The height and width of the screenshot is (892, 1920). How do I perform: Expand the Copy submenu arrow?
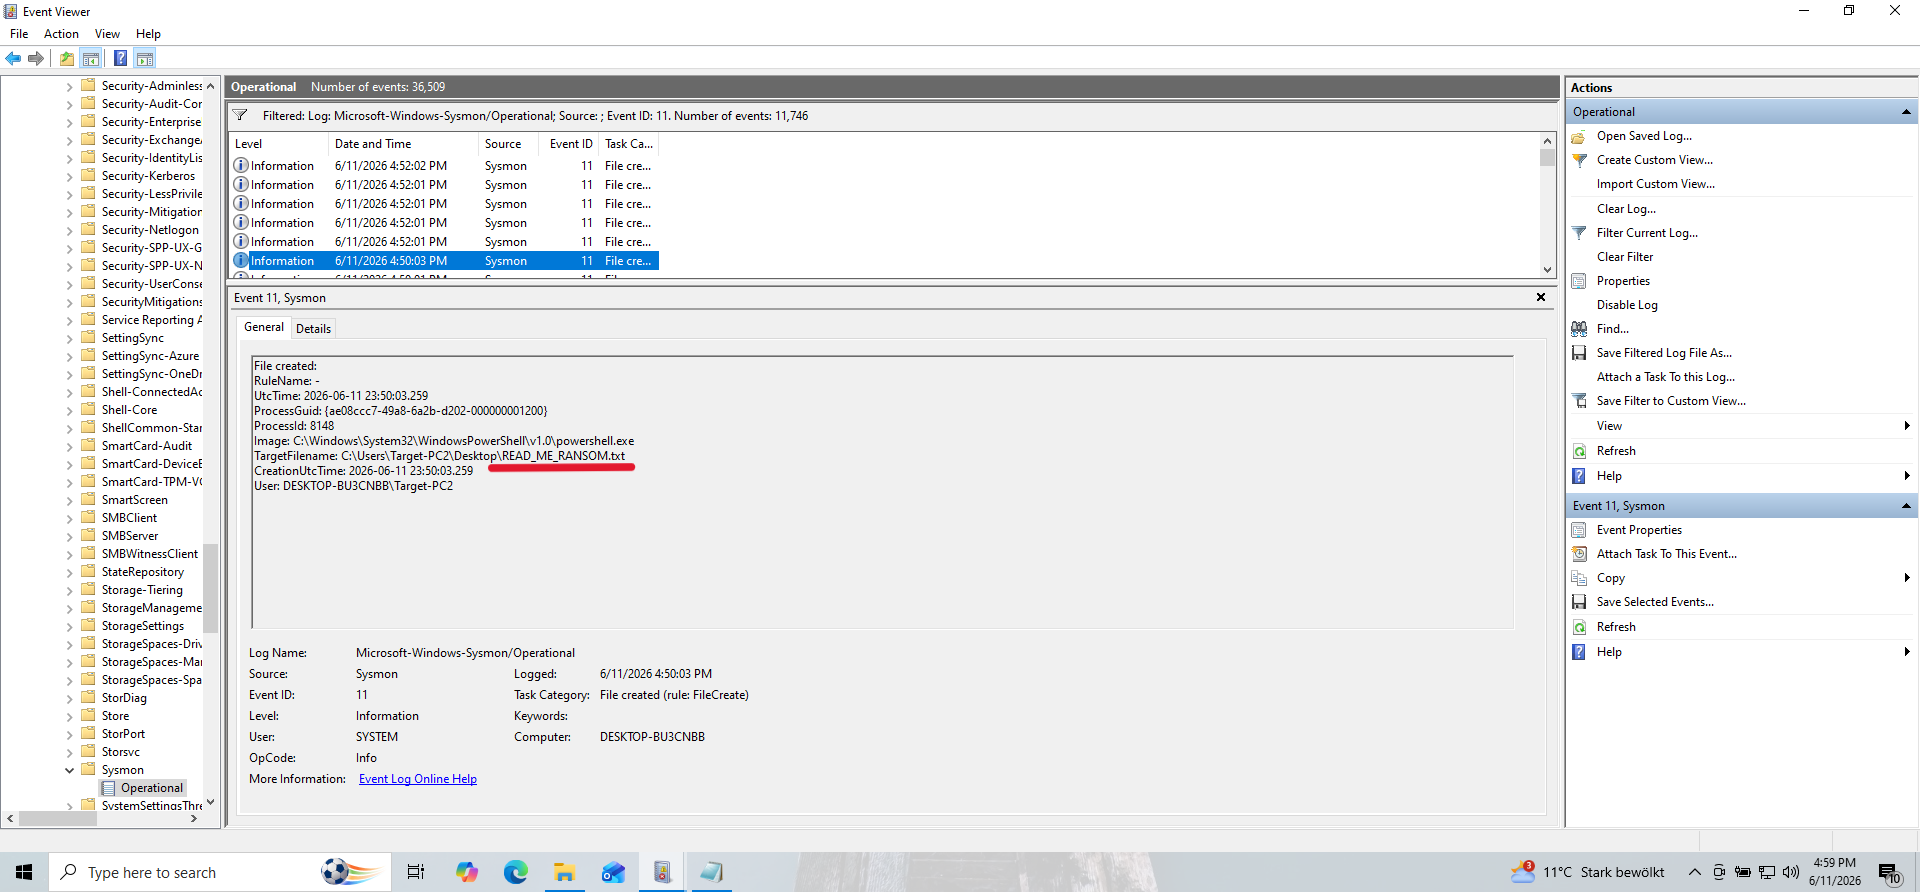point(1906,578)
